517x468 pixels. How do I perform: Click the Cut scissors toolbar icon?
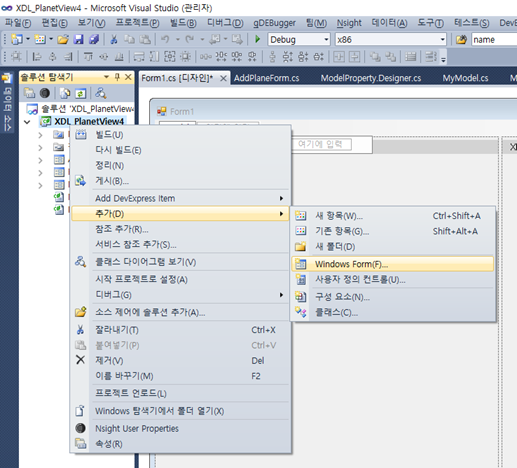tap(114, 40)
